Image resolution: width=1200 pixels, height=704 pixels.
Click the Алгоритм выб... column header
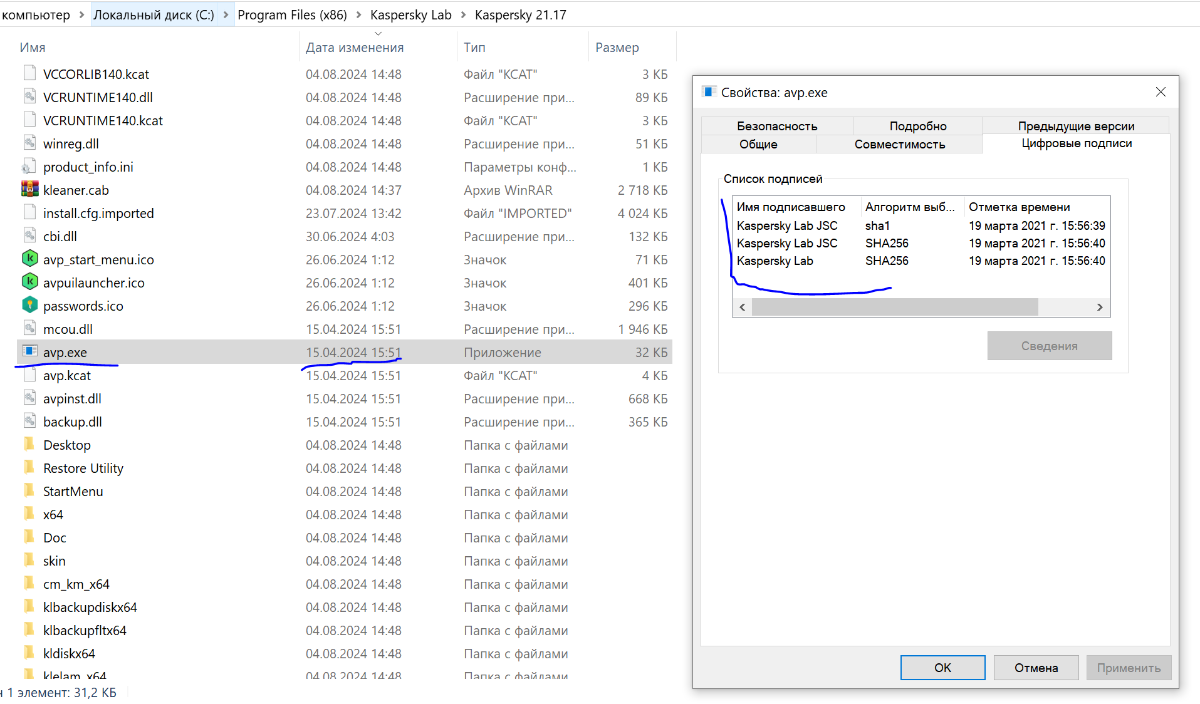click(x=913, y=207)
